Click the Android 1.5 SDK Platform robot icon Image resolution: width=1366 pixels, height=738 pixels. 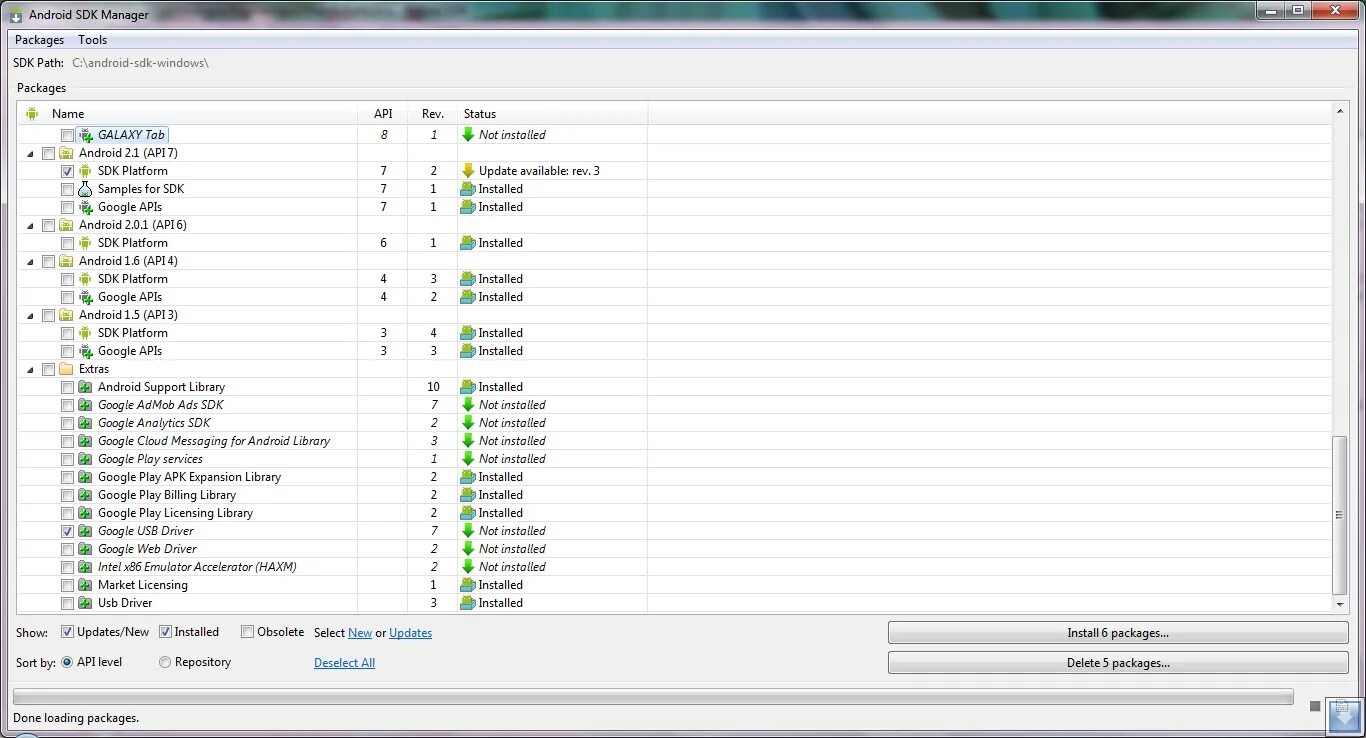[86, 333]
